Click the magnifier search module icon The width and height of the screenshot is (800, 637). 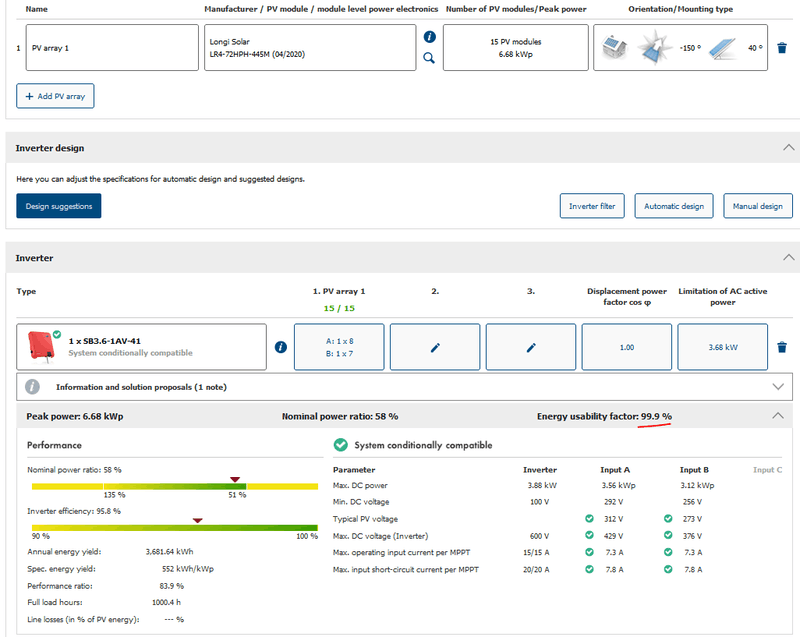[x=429, y=58]
